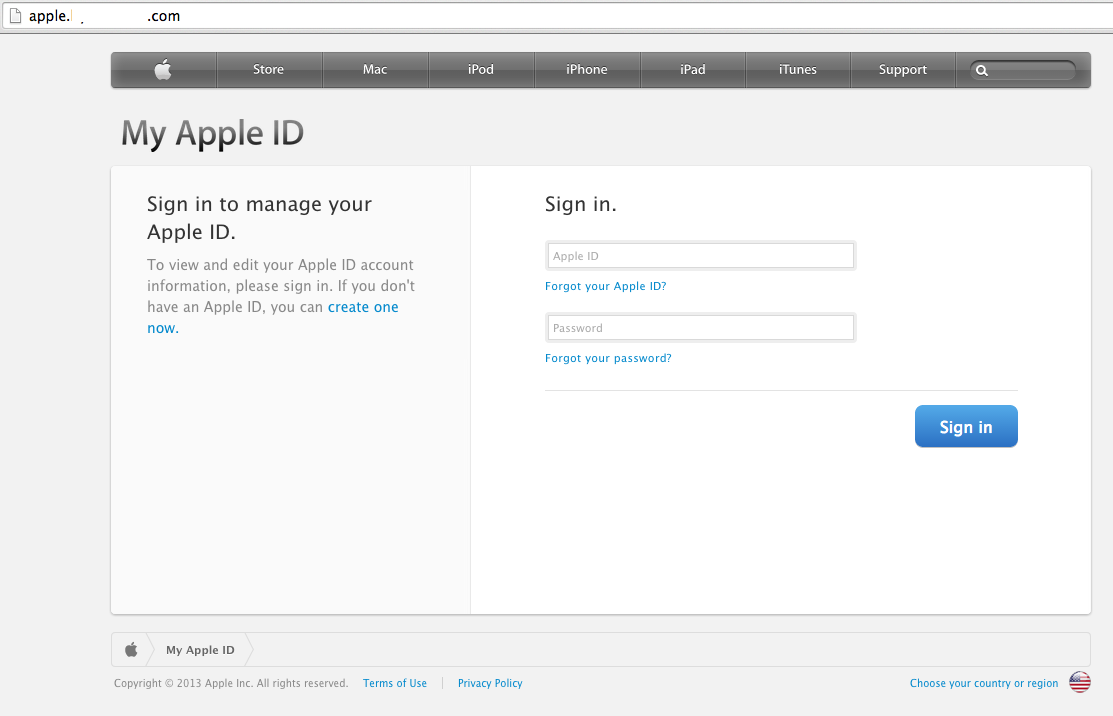Screen dimensions: 1113x716
Task: Open the Store menu item
Action: pos(268,70)
